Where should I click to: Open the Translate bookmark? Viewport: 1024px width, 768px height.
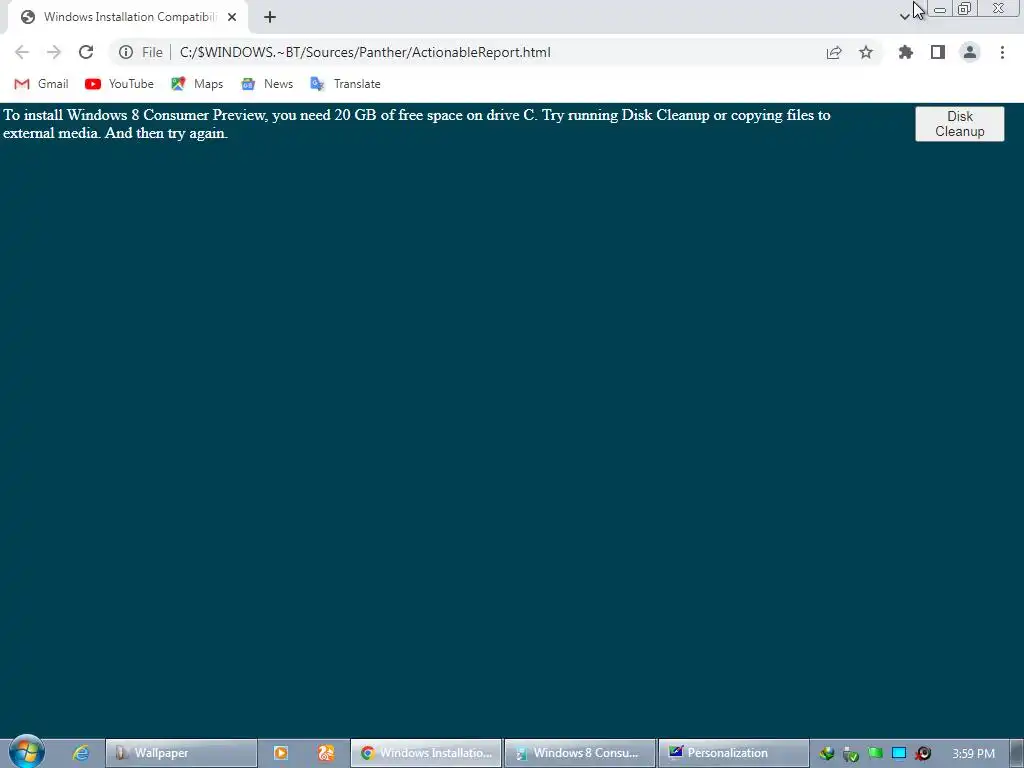345,84
